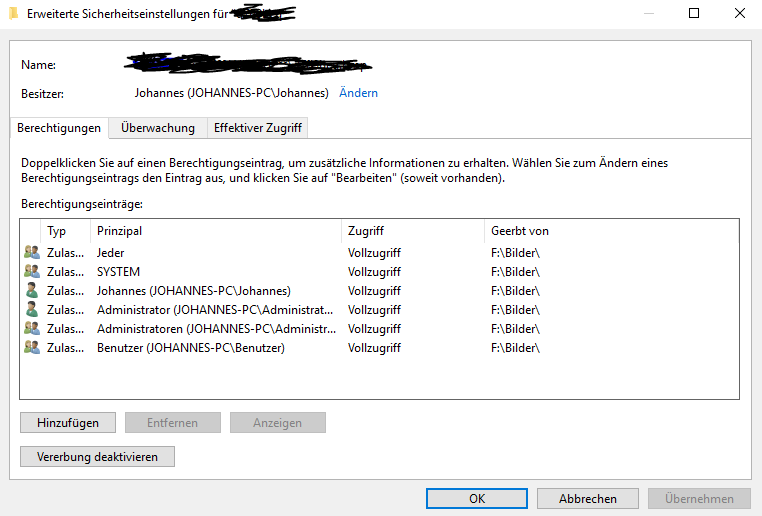Confirm with the OK button
The image size is (762, 516).
point(477,499)
